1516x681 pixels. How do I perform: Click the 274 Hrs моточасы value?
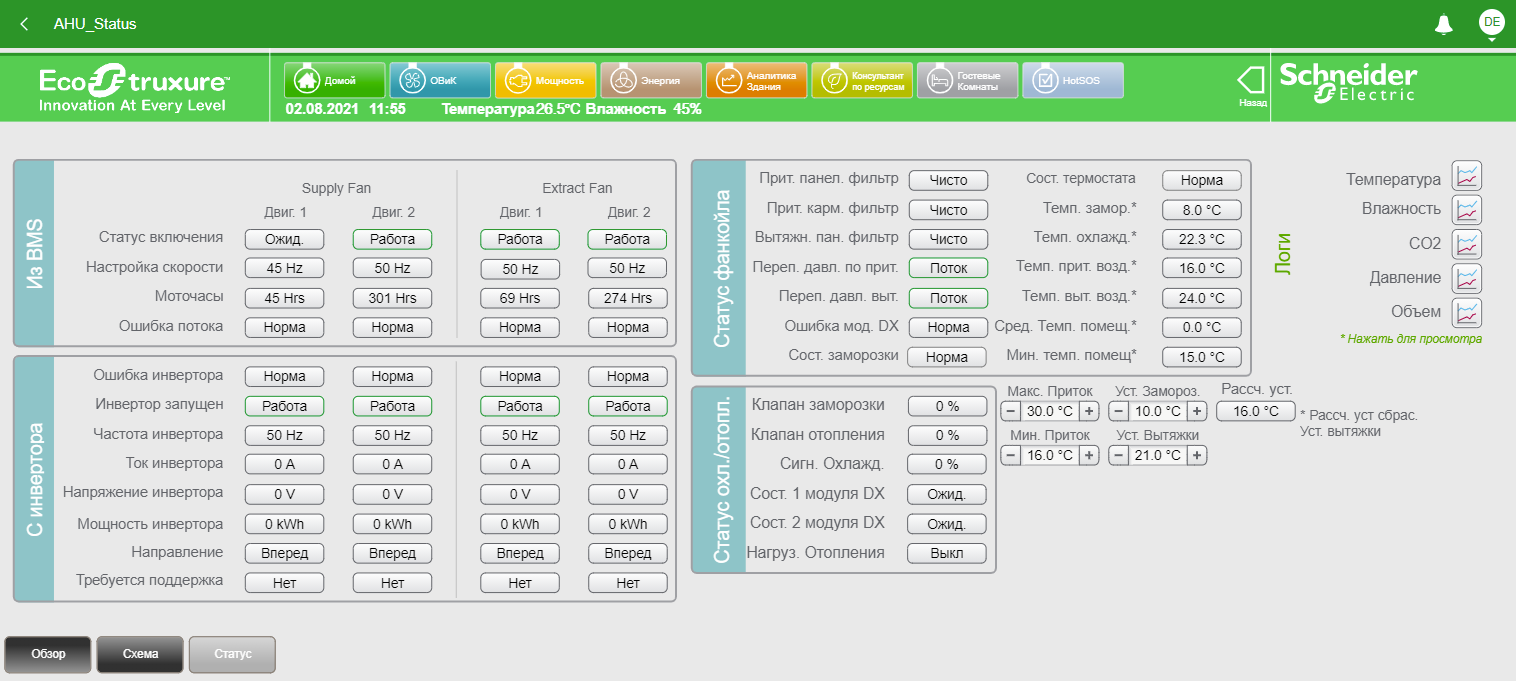pyautogui.click(x=627, y=298)
